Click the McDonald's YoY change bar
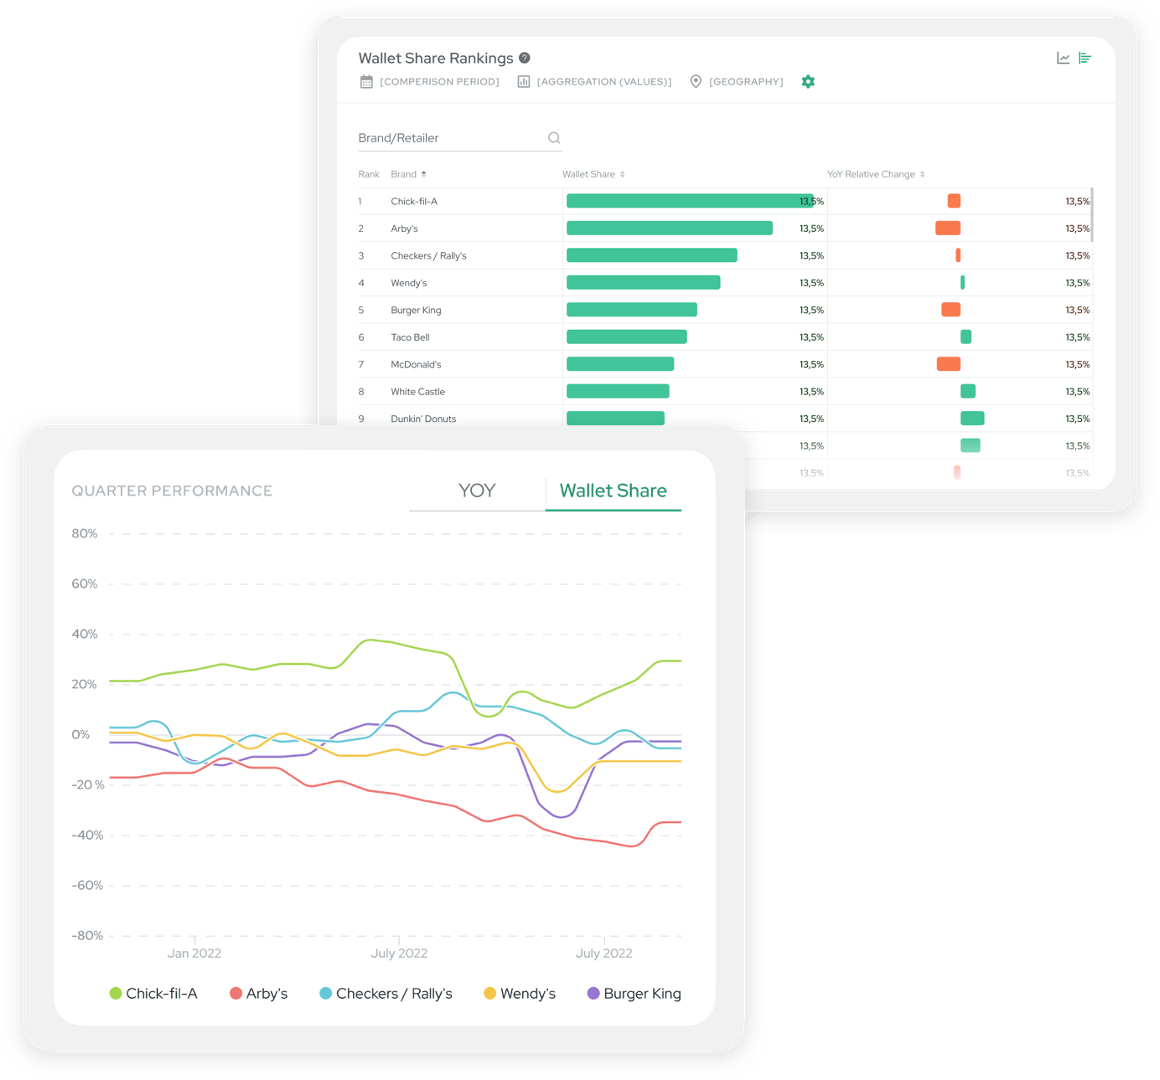This screenshot has height=1080, width=1160. tap(948, 363)
